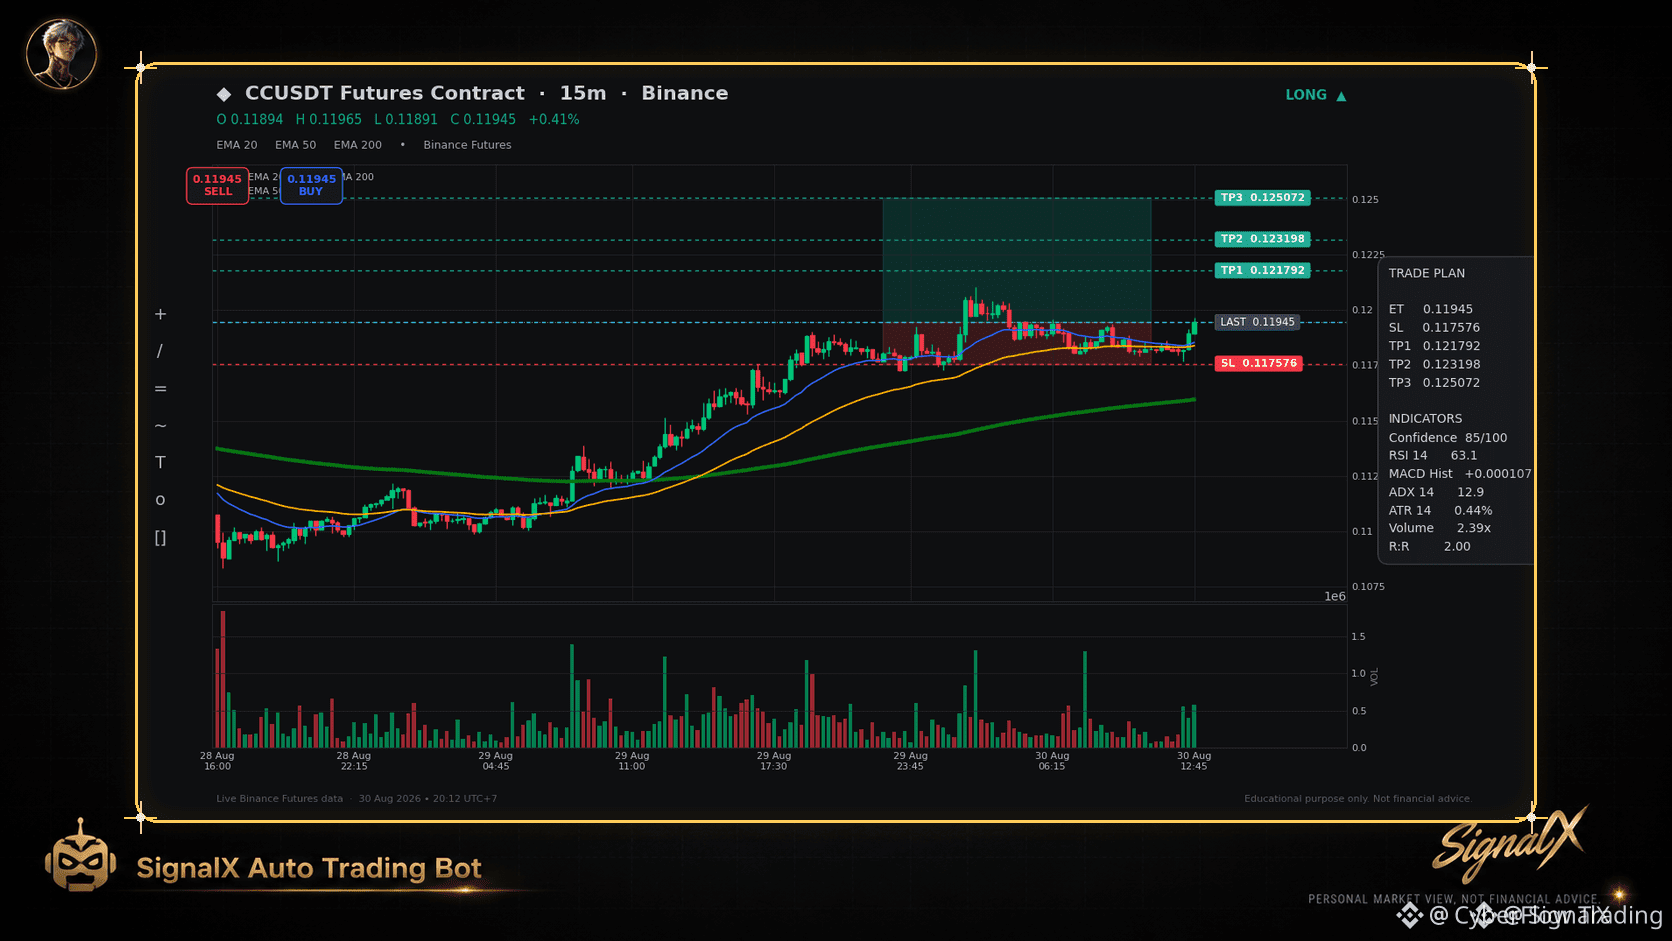The image size is (1672, 941).
Task: Click the Volume 2.39x indicator row
Action: [x=1440, y=528]
